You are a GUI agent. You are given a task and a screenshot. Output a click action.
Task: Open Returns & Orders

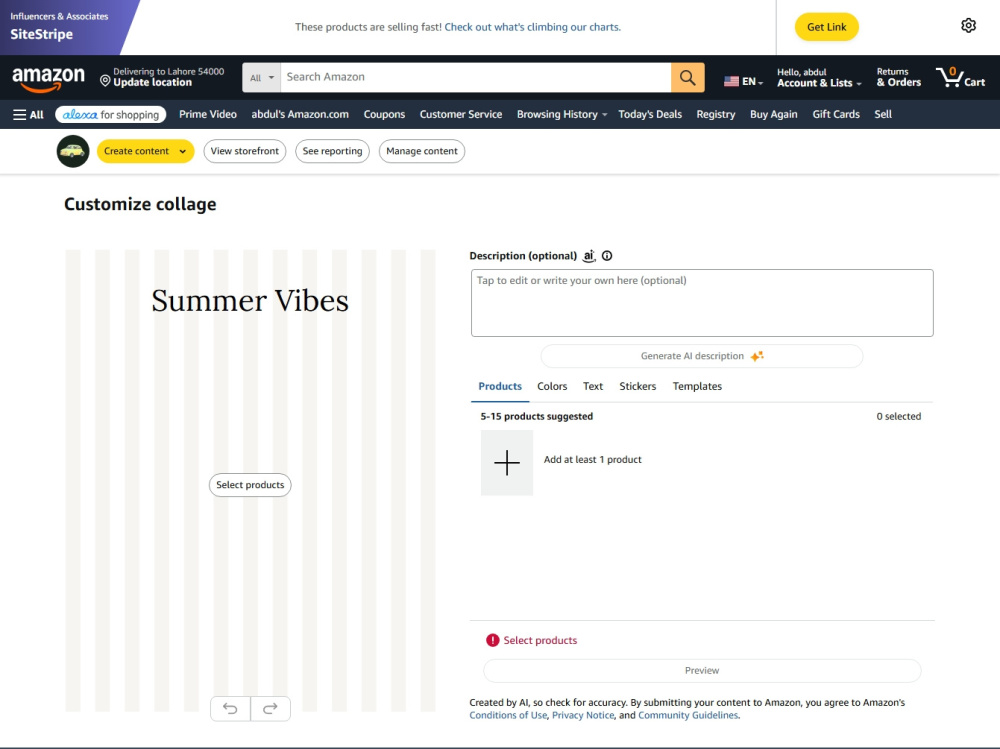click(899, 77)
